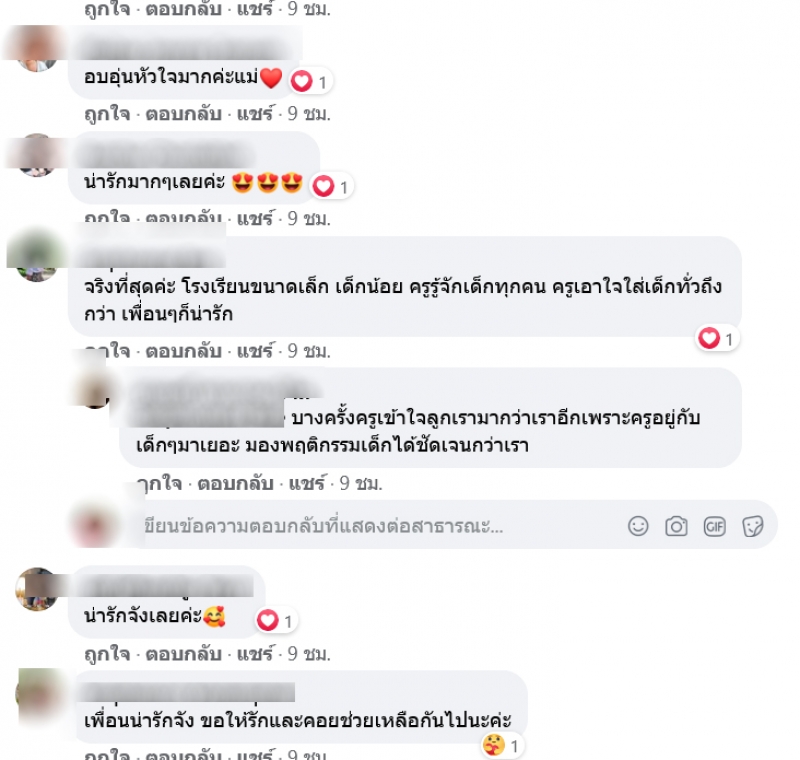Screen dimensions: 800x760
Task: Open the sticker picker in reply box
Action: pos(753,526)
